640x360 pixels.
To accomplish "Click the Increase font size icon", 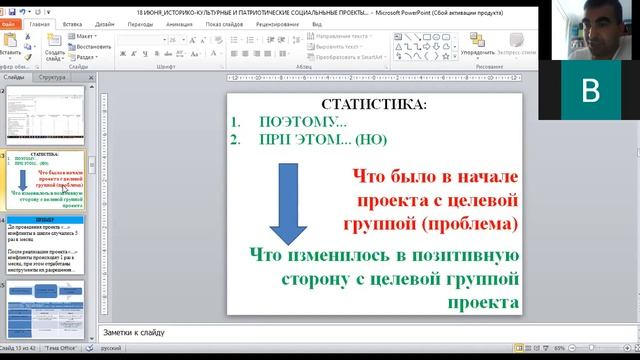I will coord(192,40).
